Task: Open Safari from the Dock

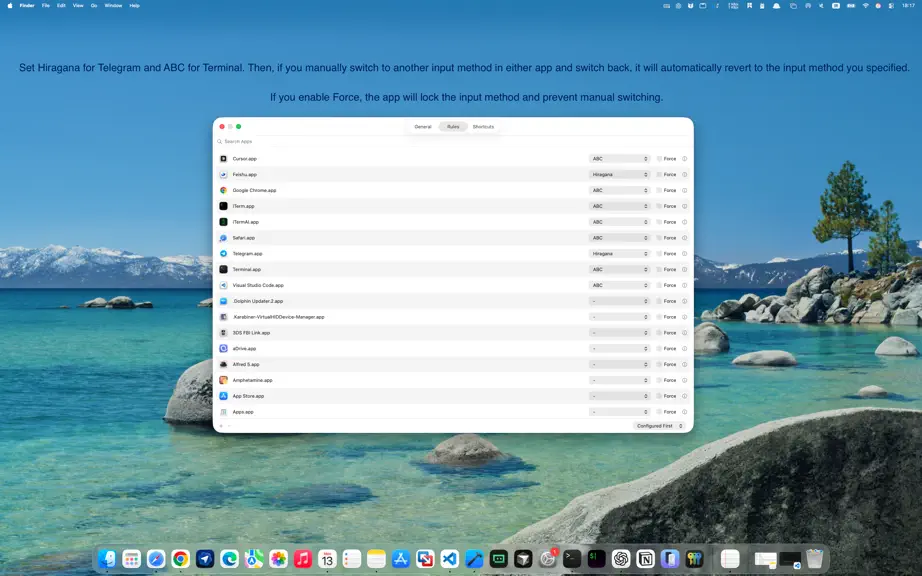Action: click(x=156, y=558)
